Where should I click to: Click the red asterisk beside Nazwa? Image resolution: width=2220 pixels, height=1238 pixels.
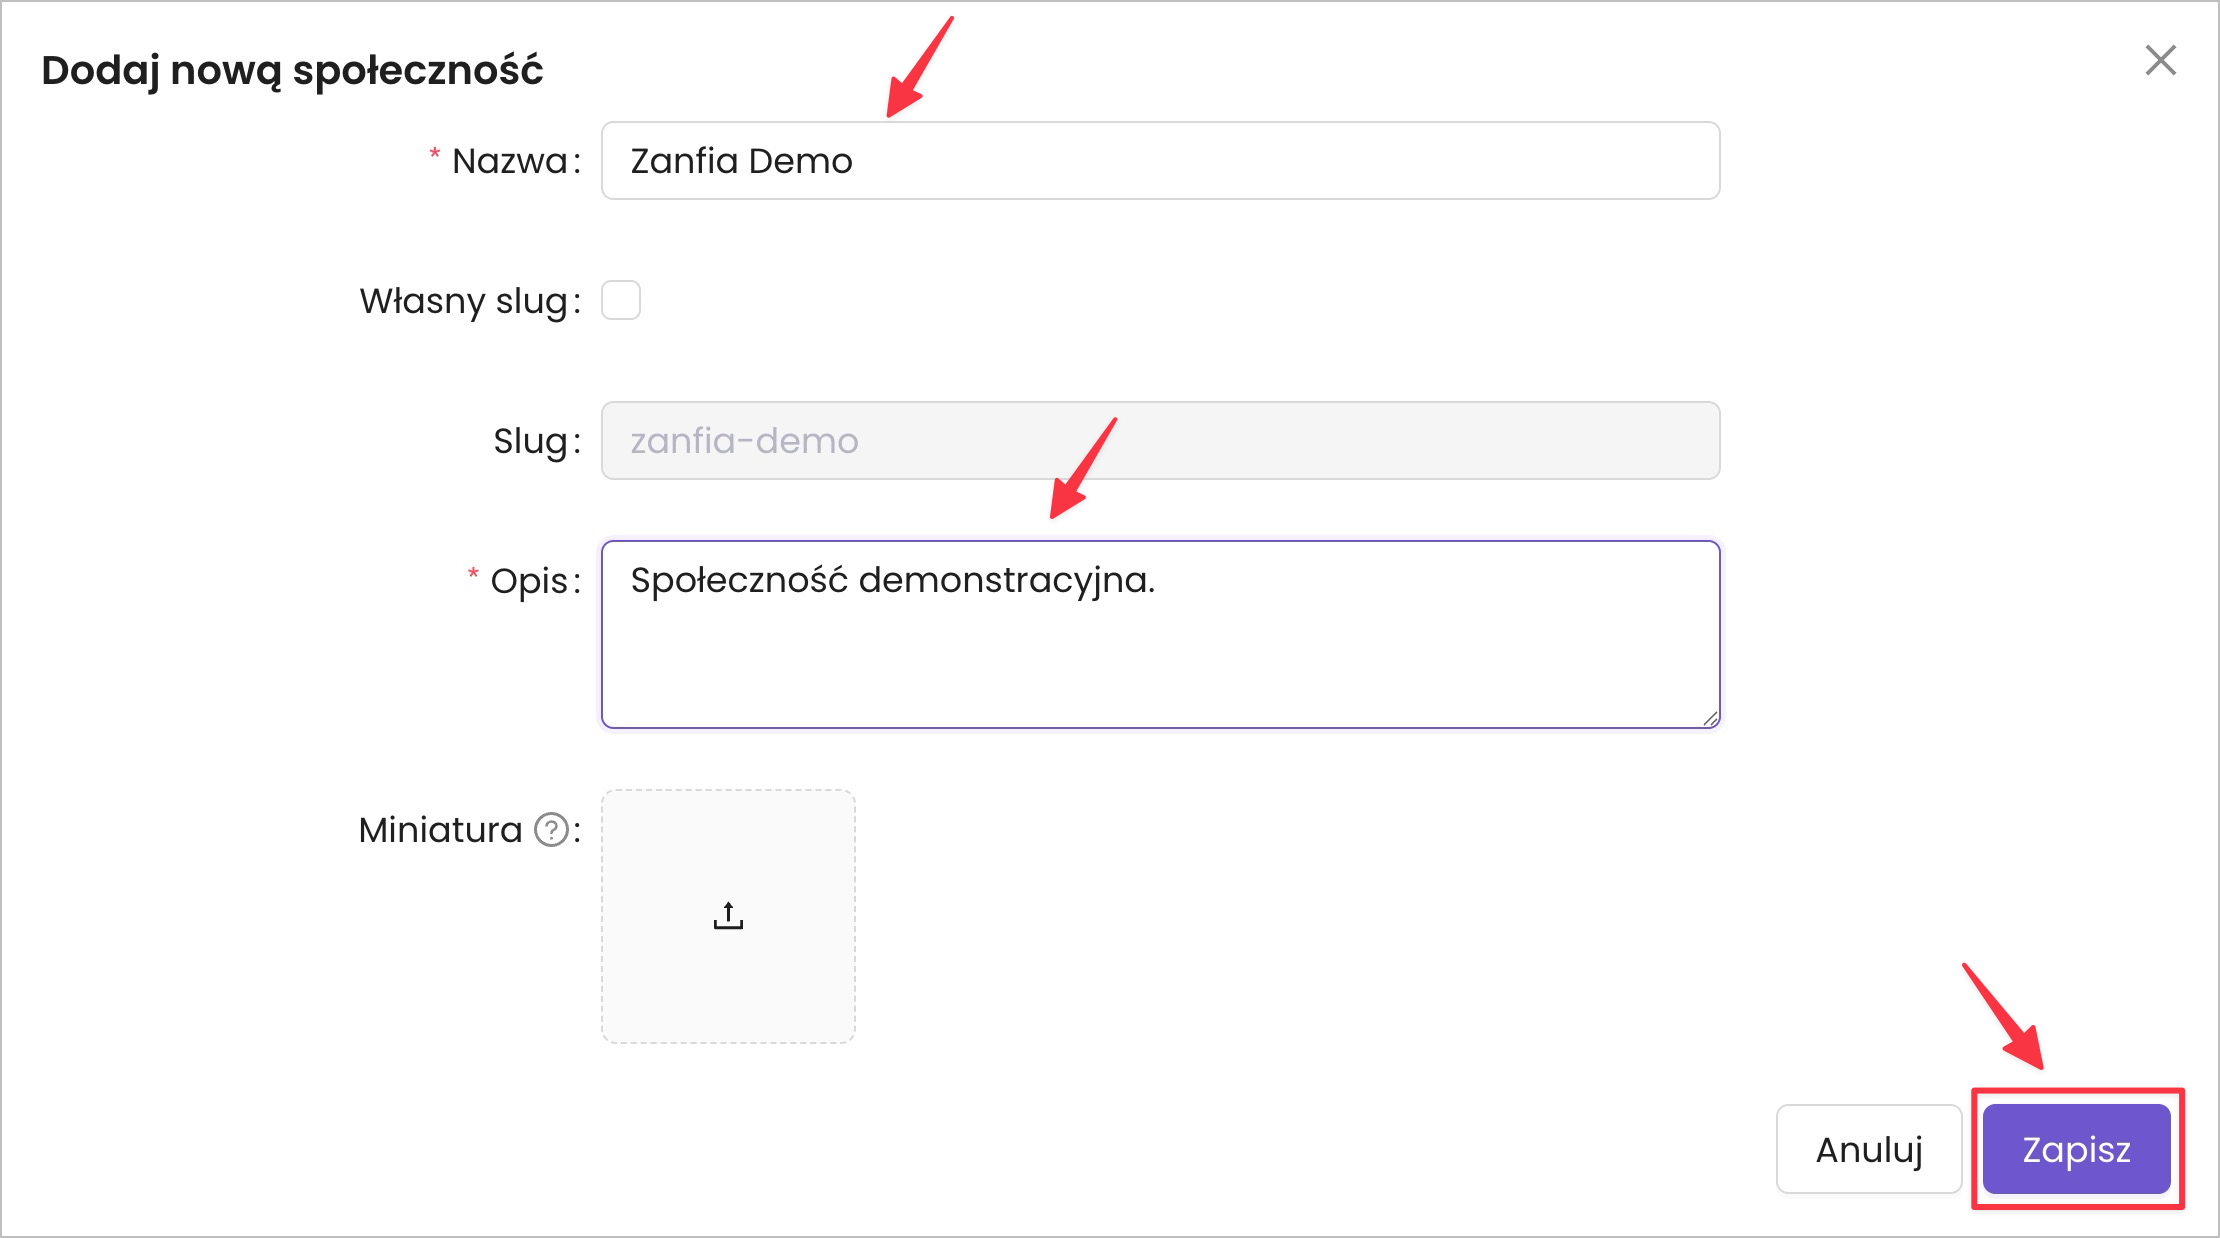coord(434,154)
